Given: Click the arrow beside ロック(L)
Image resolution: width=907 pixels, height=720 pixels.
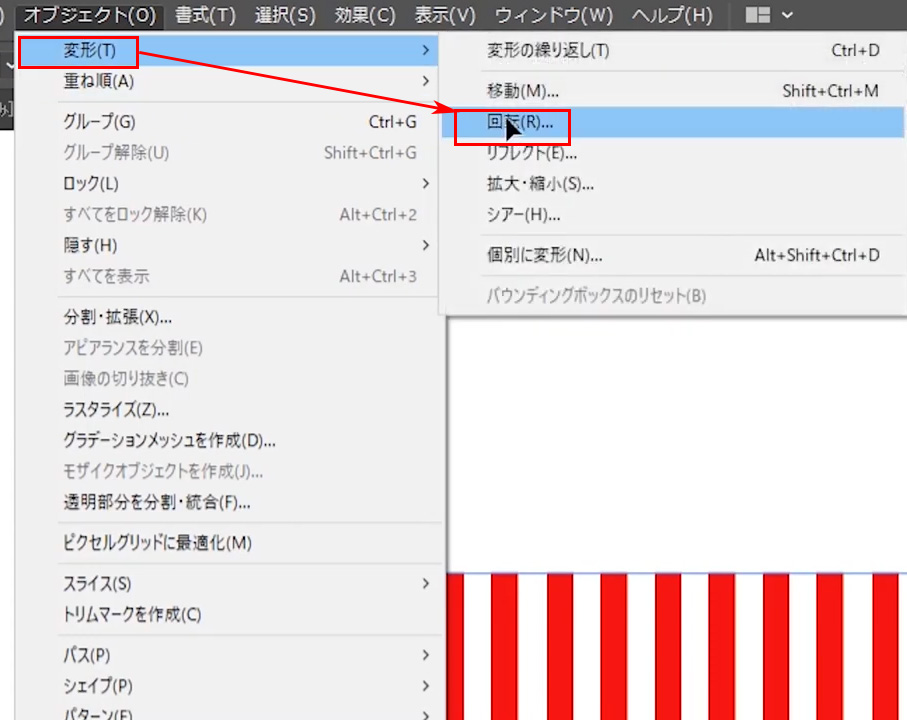Looking at the screenshot, I should click(426, 184).
